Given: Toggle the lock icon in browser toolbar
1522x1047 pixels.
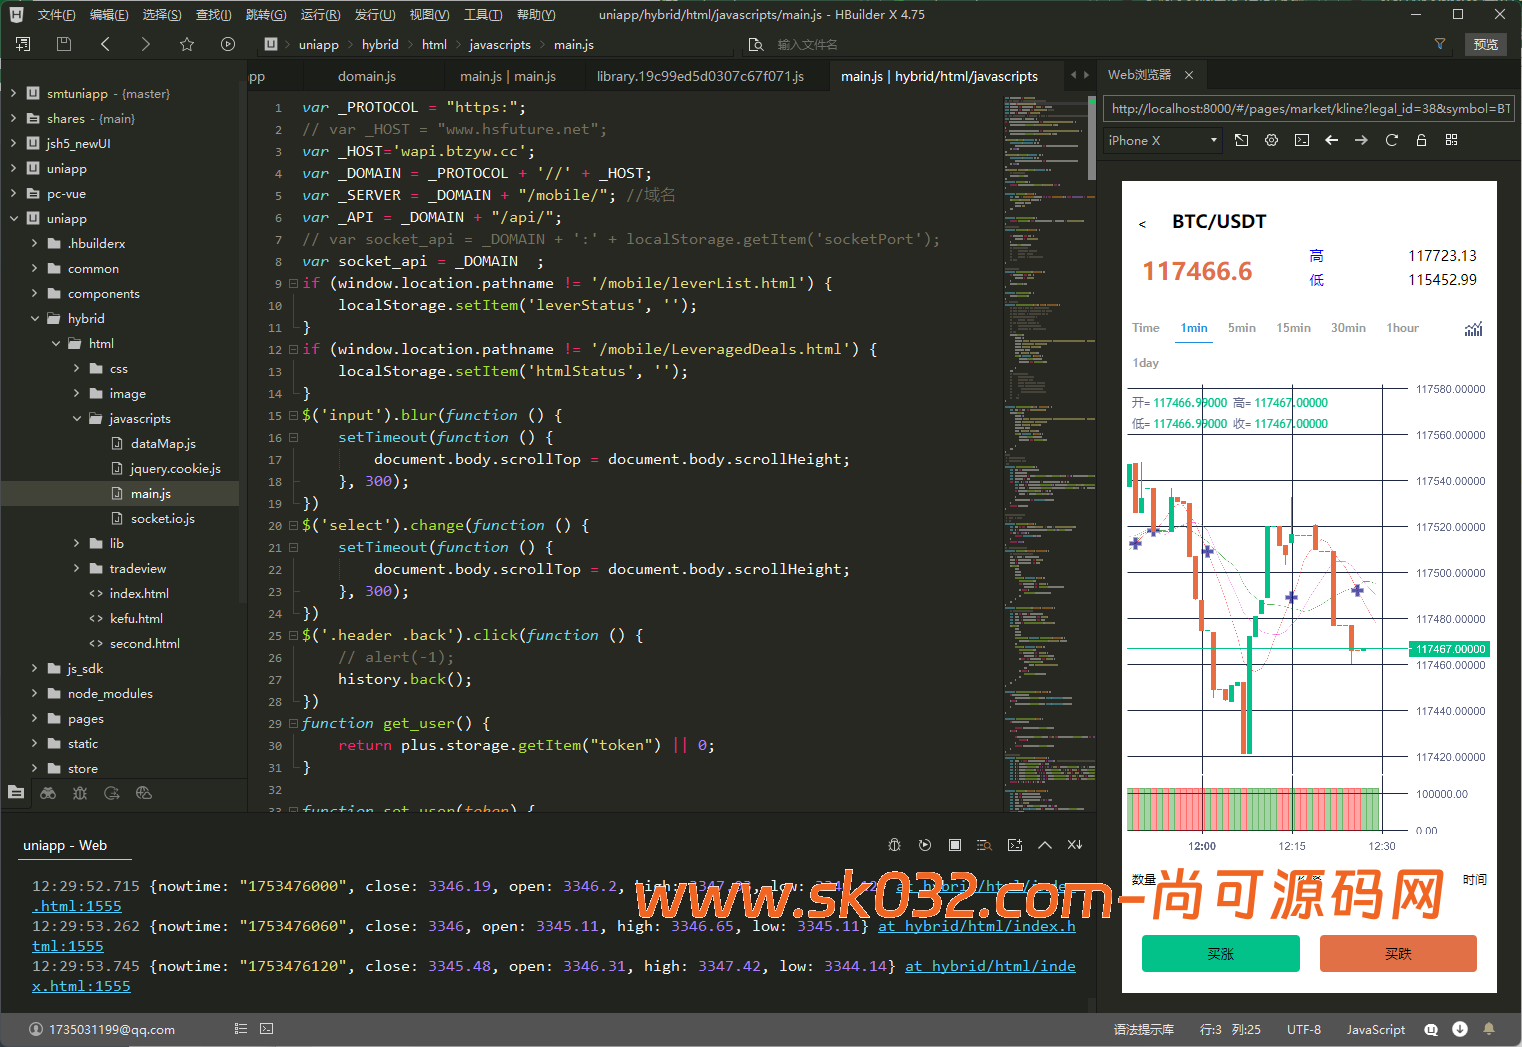Looking at the screenshot, I should point(1421,140).
